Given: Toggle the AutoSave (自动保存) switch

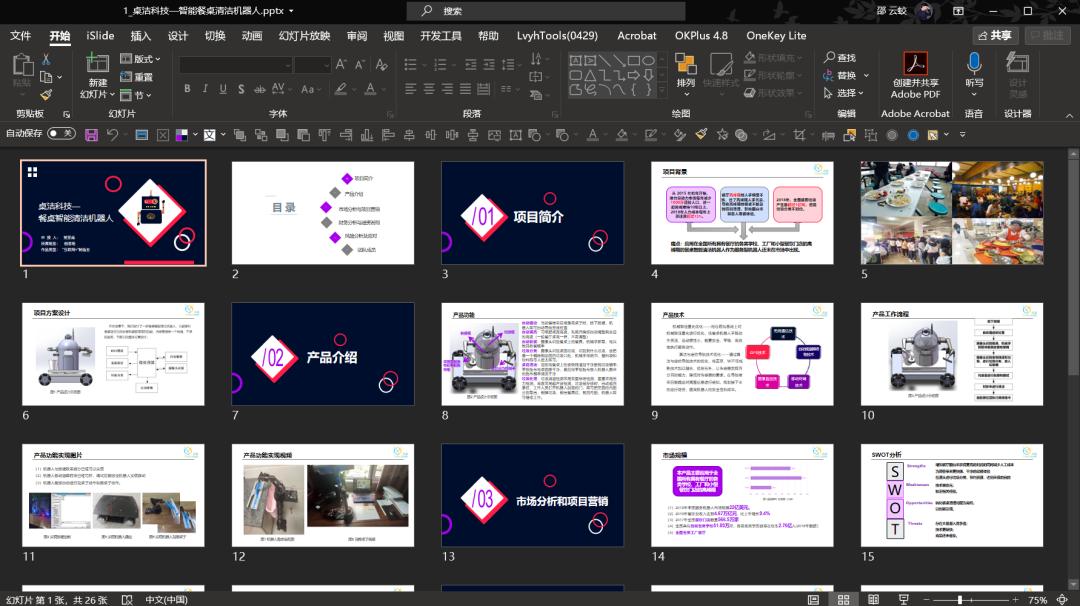Looking at the screenshot, I should pos(61,133).
